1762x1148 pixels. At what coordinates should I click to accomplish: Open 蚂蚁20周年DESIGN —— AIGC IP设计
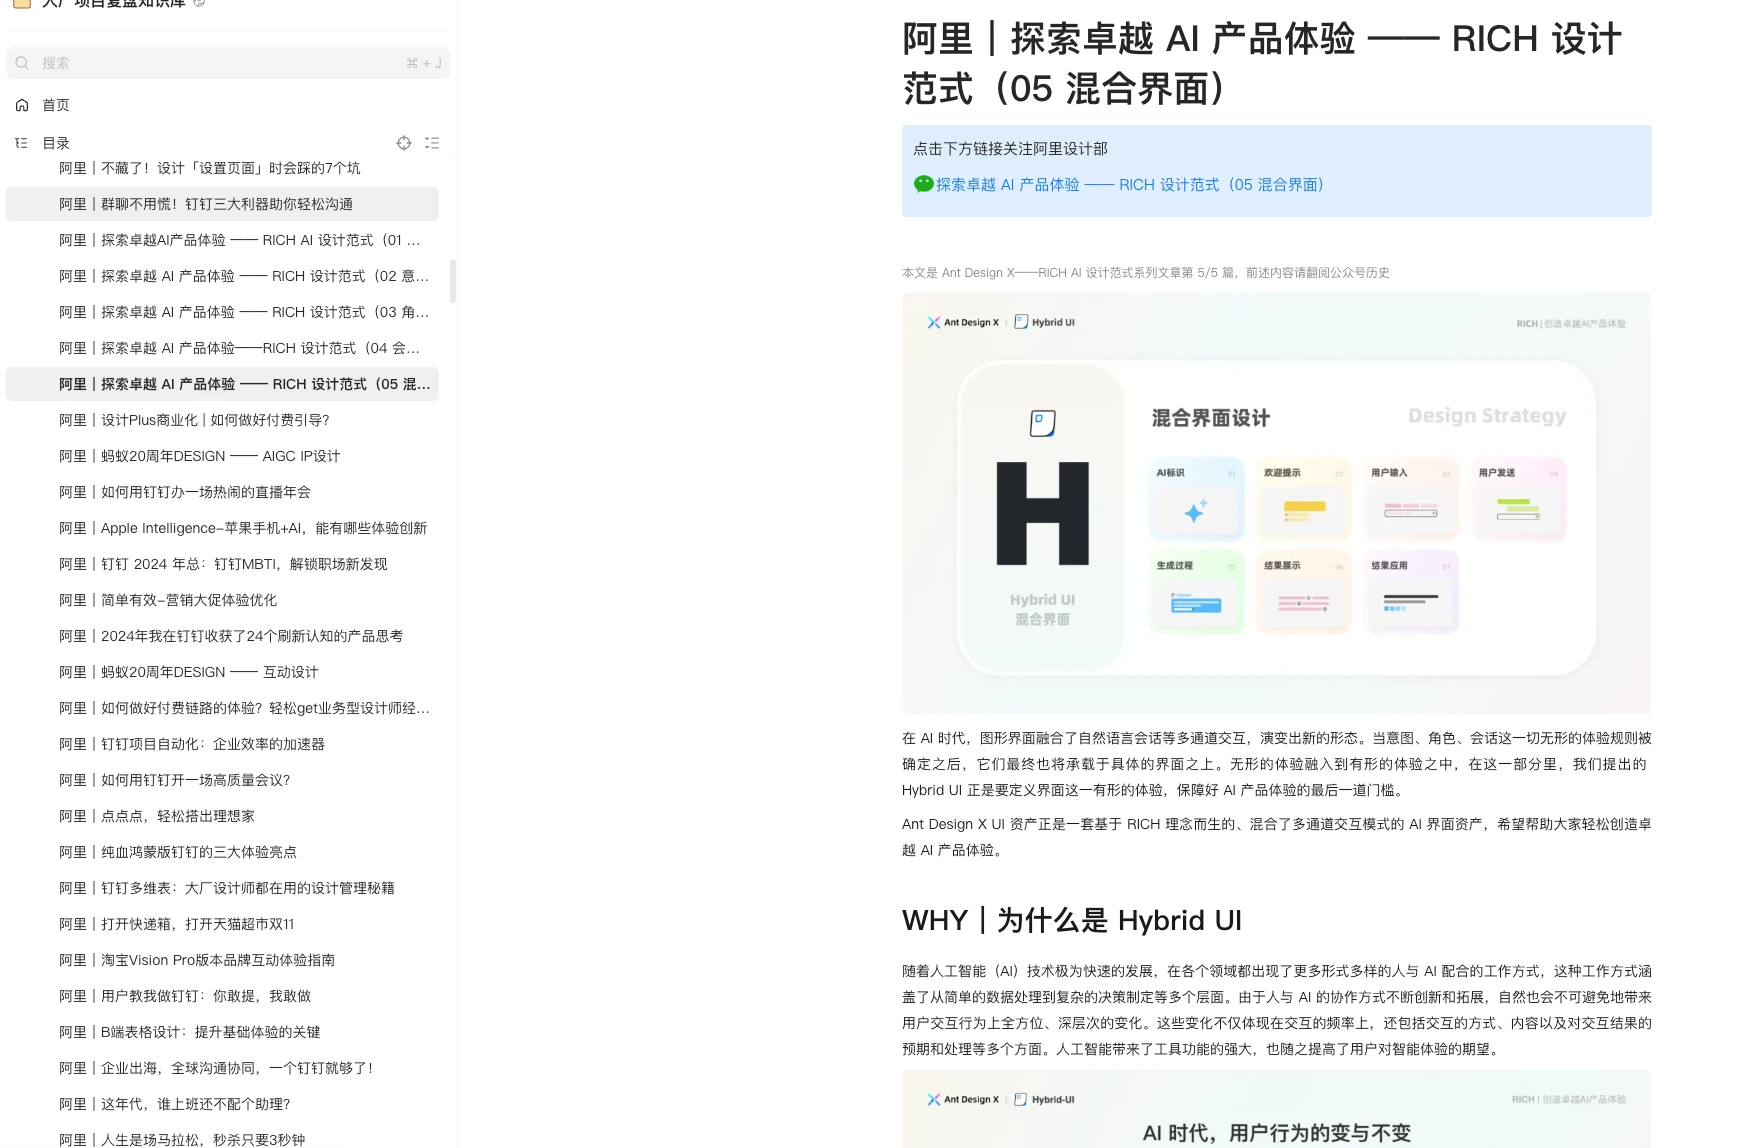pyautogui.click(x=222, y=456)
